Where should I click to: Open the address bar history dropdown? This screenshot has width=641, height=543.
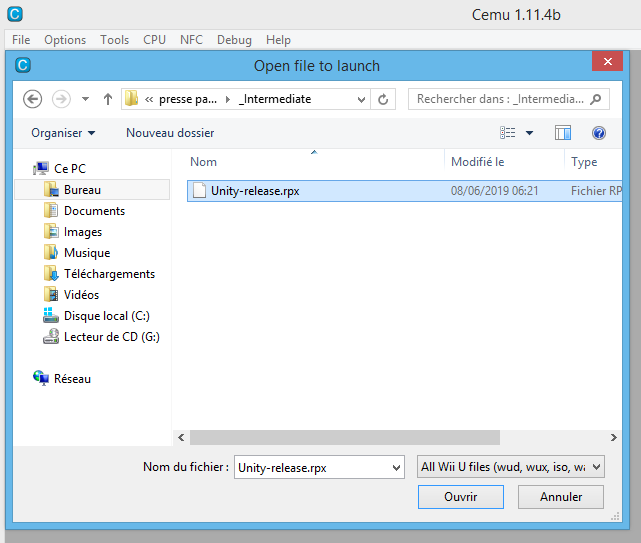pyautogui.click(x=361, y=99)
